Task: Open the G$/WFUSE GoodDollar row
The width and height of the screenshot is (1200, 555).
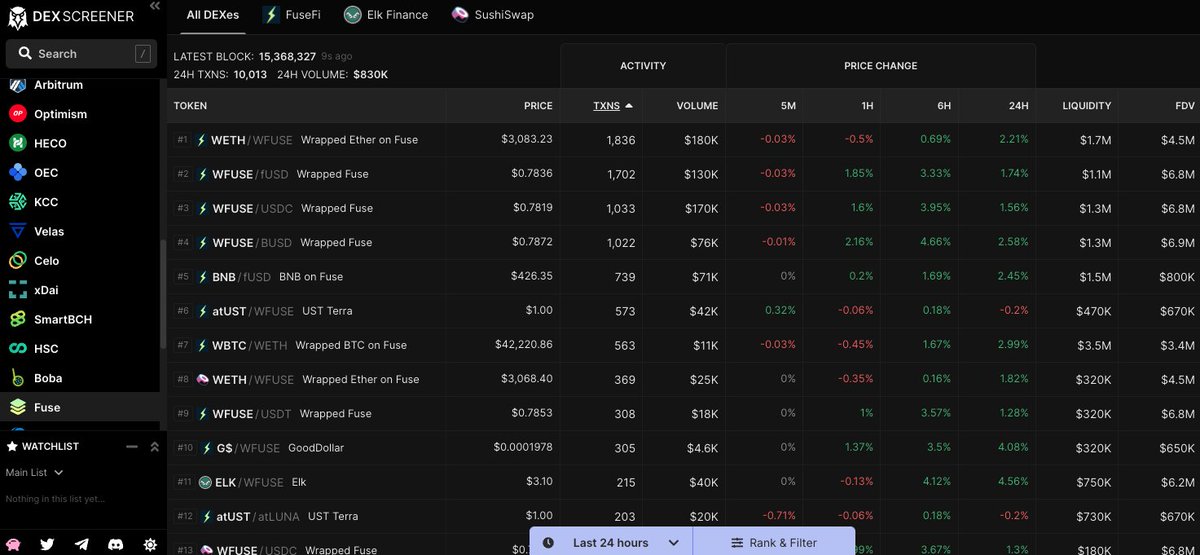Action: click(x=683, y=448)
